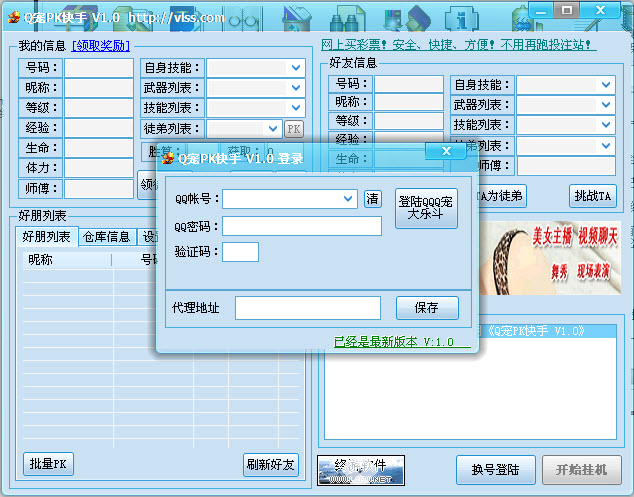Image resolution: width=634 pixels, height=497 pixels.
Task: Click the 换号登陆 button
Action: (496, 470)
